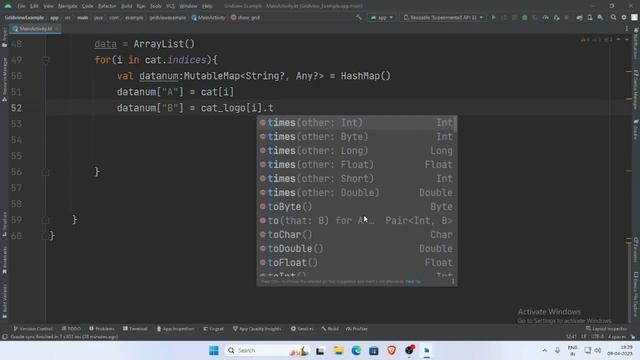
Task: Click show_grid breadcrumb in navigation bar
Action: pos(245,18)
